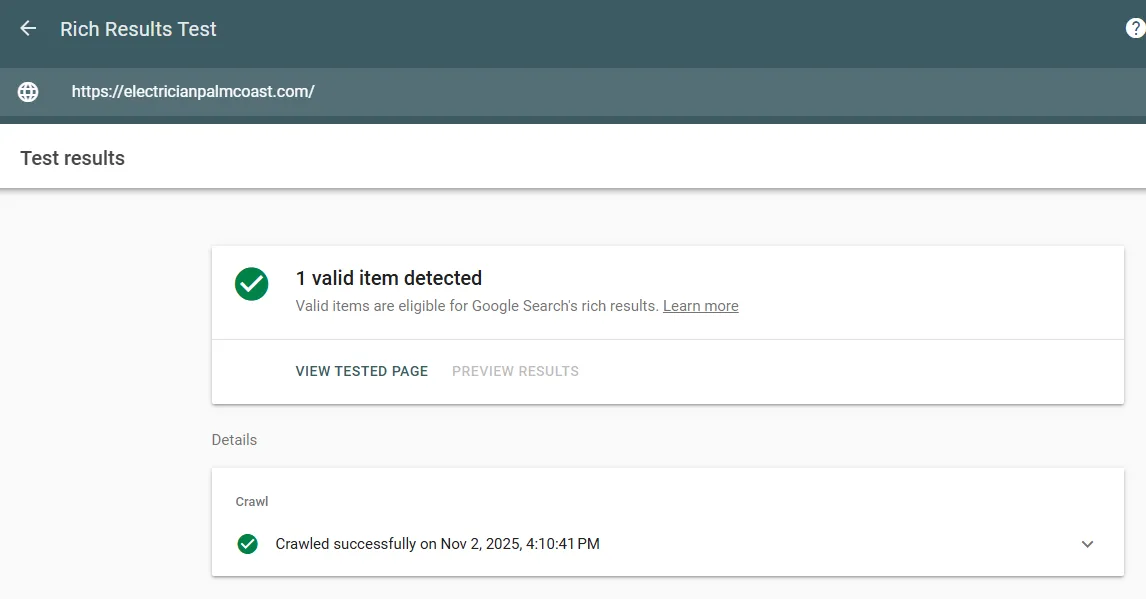1146x599 pixels.
Task: Expand the Crawl details chevron
Action: click(1088, 544)
